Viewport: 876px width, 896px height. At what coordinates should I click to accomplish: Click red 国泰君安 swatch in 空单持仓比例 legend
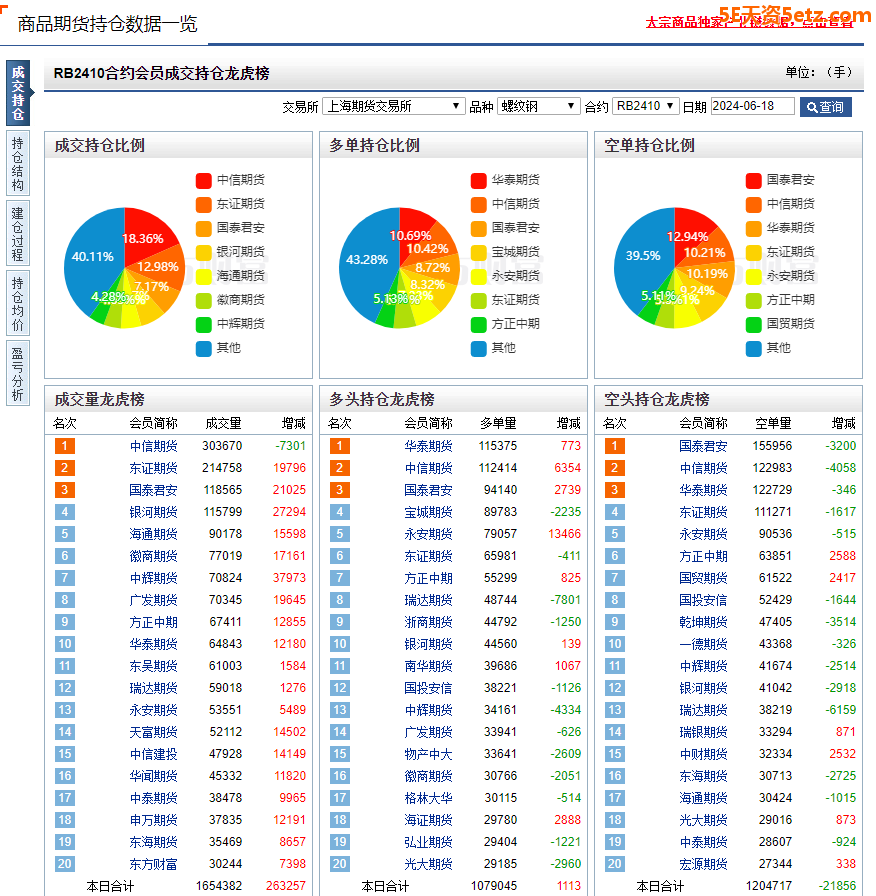pos(754,181)
